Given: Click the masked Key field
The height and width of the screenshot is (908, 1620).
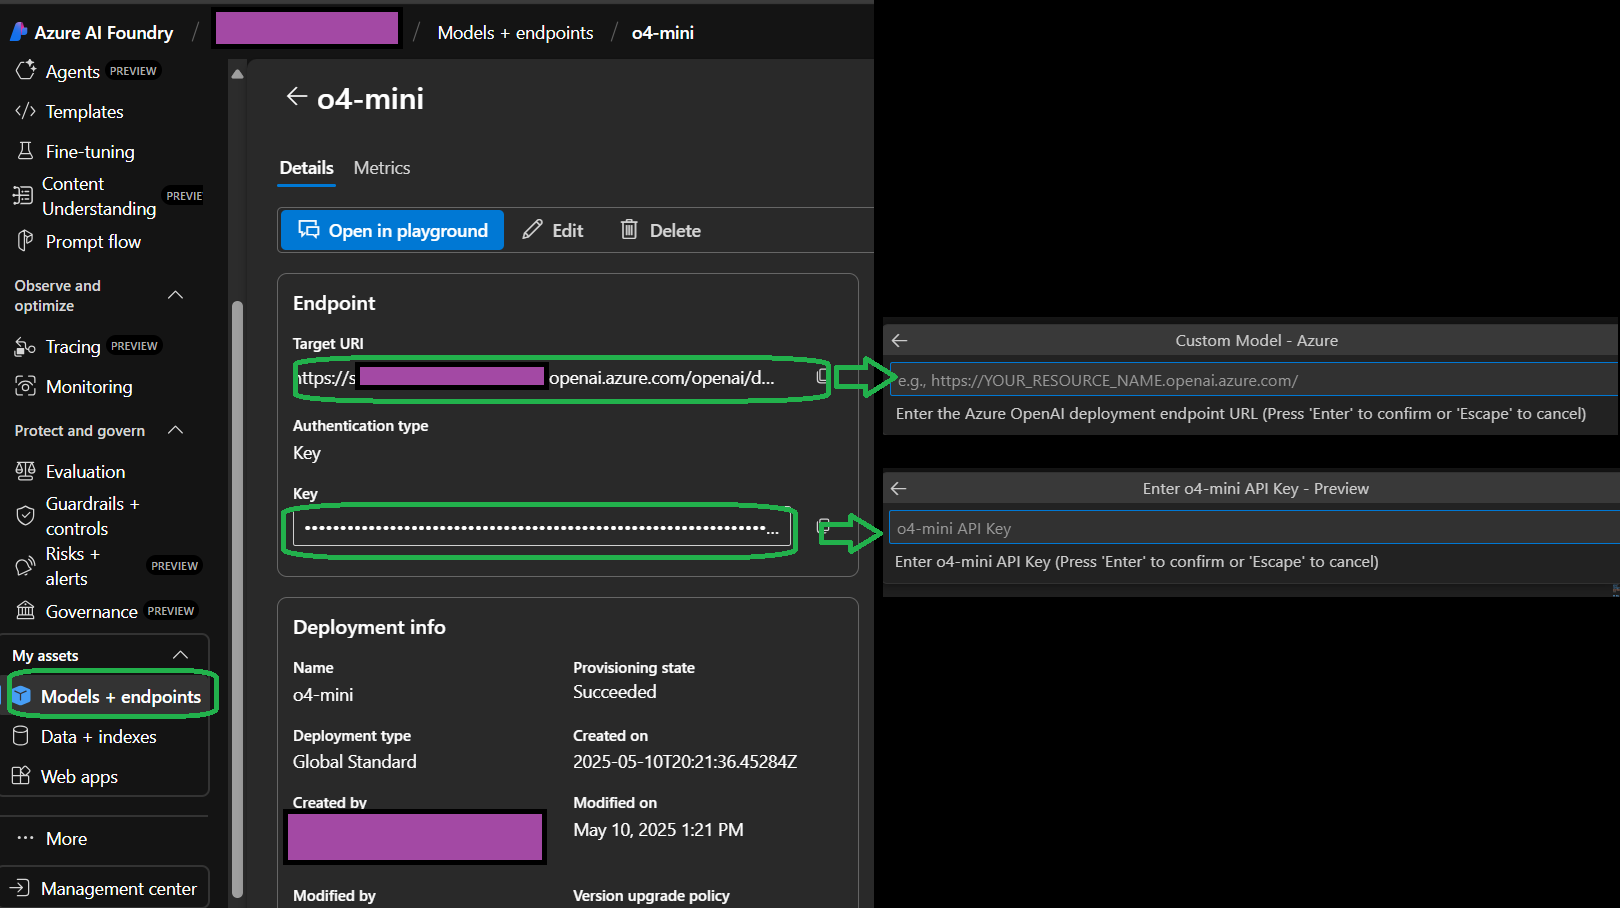Looking at the screenshot, I should coord(541,529).
